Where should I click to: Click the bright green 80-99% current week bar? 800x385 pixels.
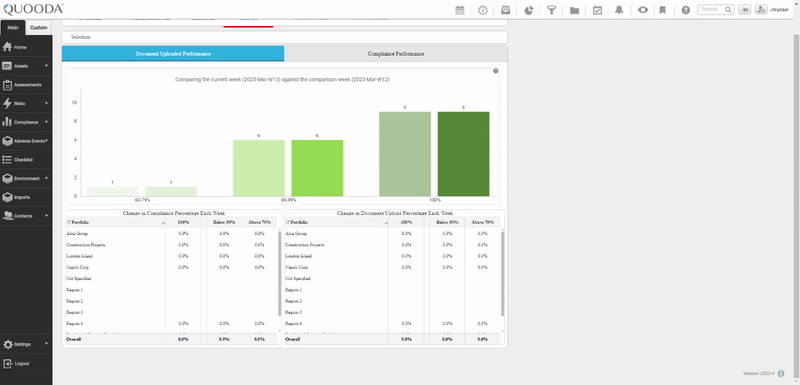(x=317, y=168)
